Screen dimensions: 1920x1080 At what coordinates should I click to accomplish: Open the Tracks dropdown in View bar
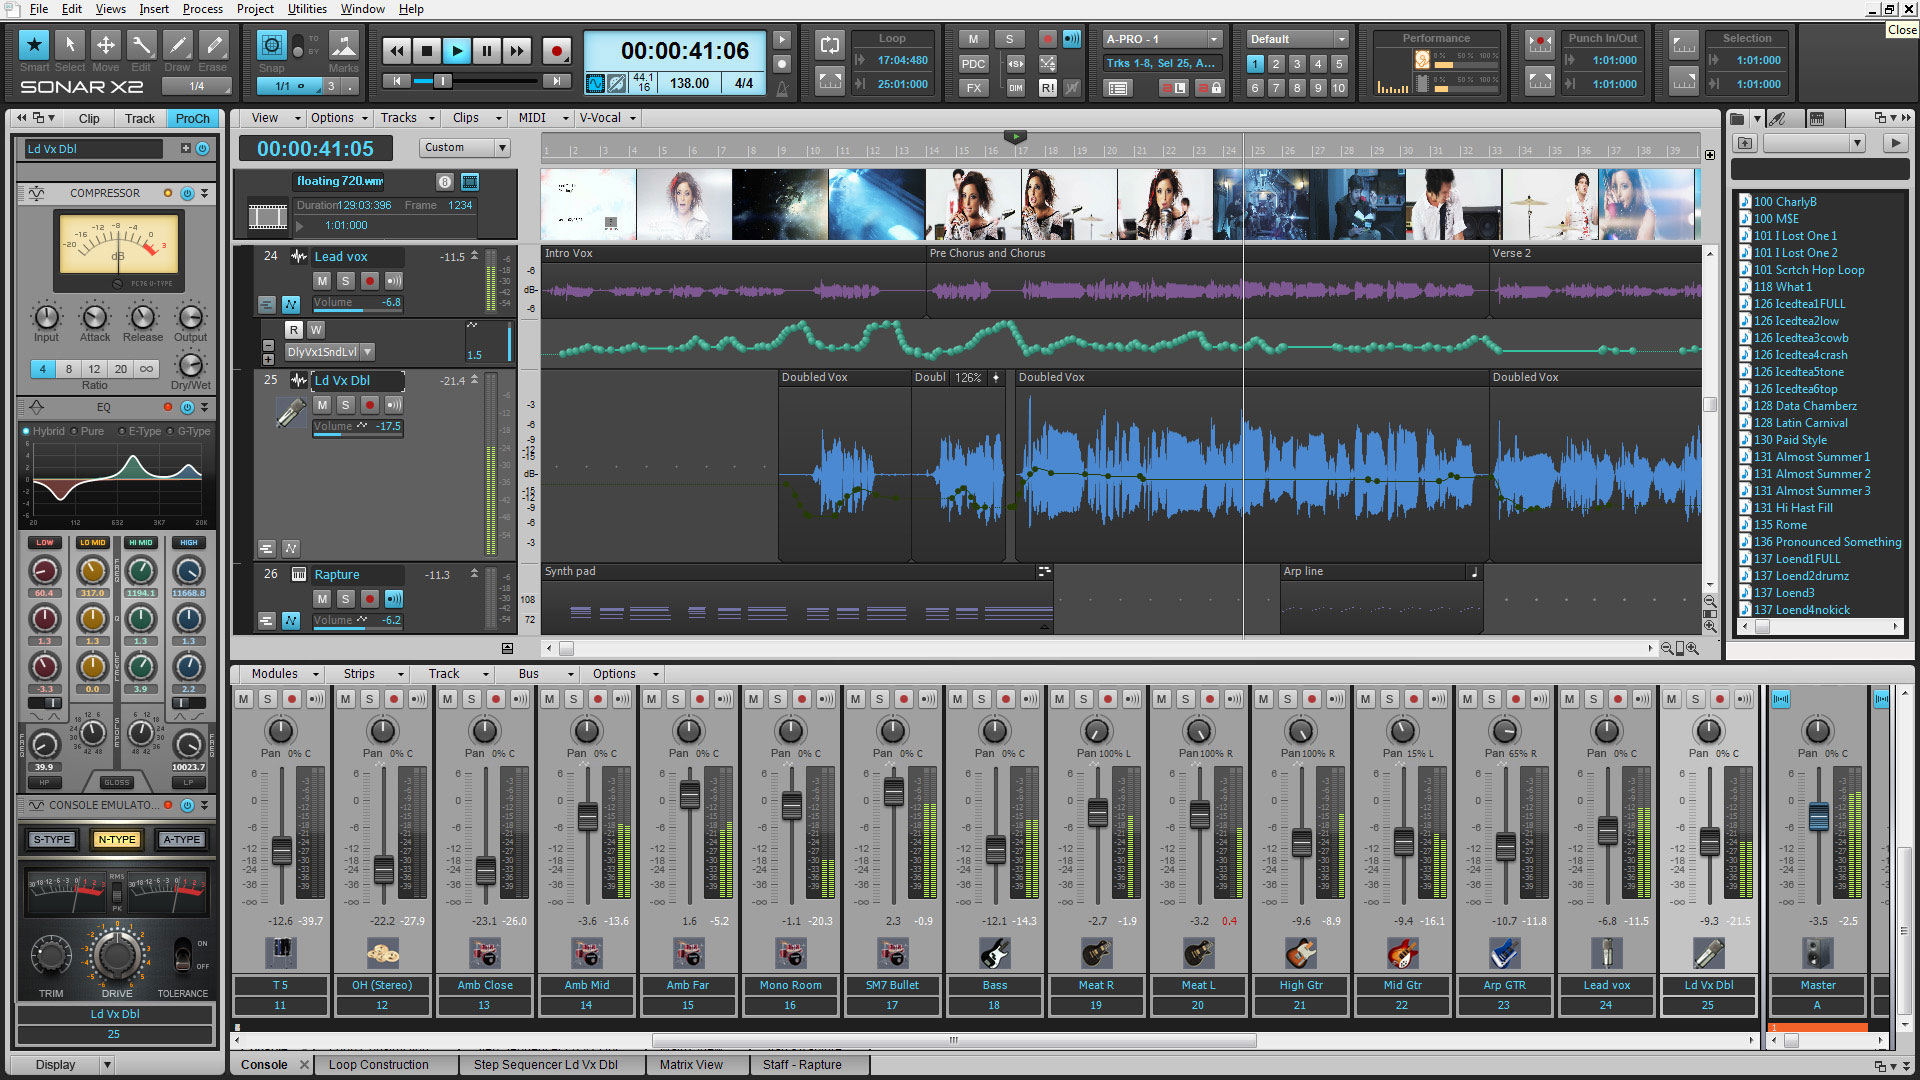(x=402, y=117)
